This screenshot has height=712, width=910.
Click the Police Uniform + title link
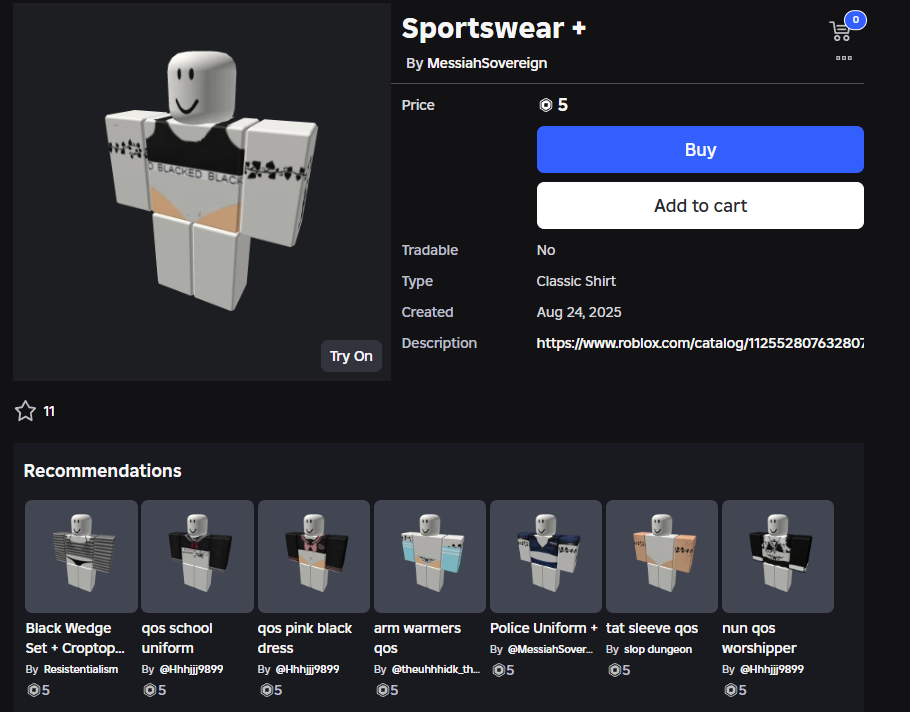point(544,628)
